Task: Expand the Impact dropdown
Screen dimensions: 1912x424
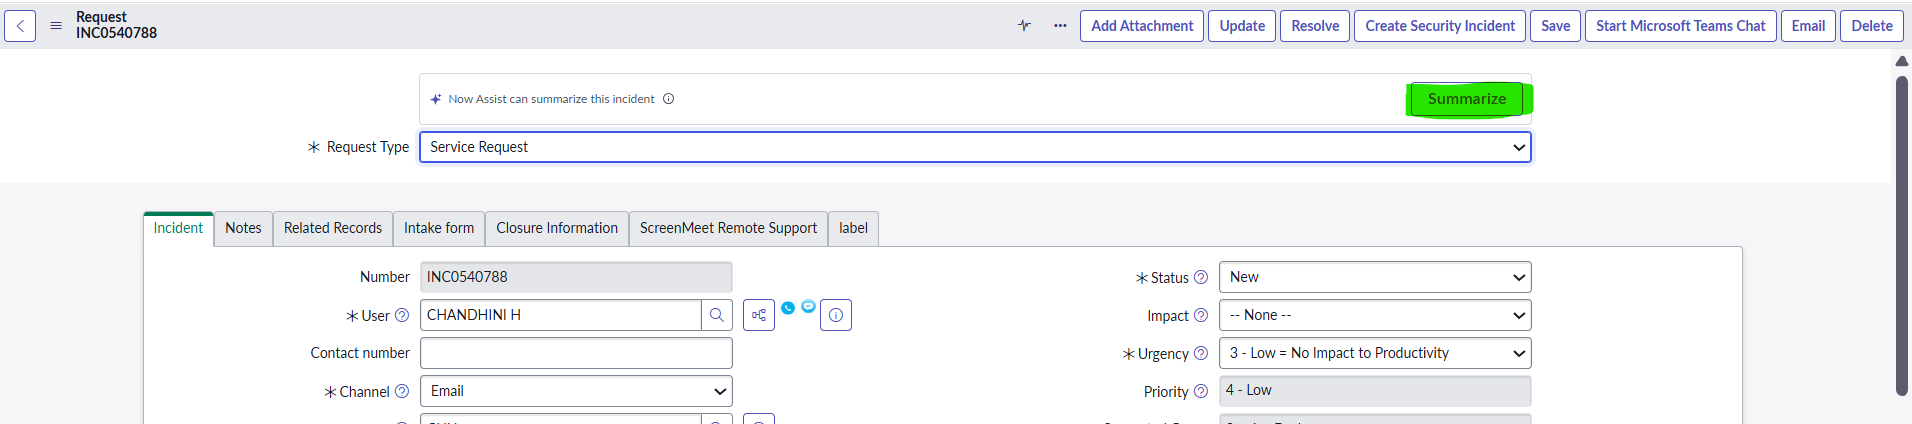Action: click(1375, 315)
